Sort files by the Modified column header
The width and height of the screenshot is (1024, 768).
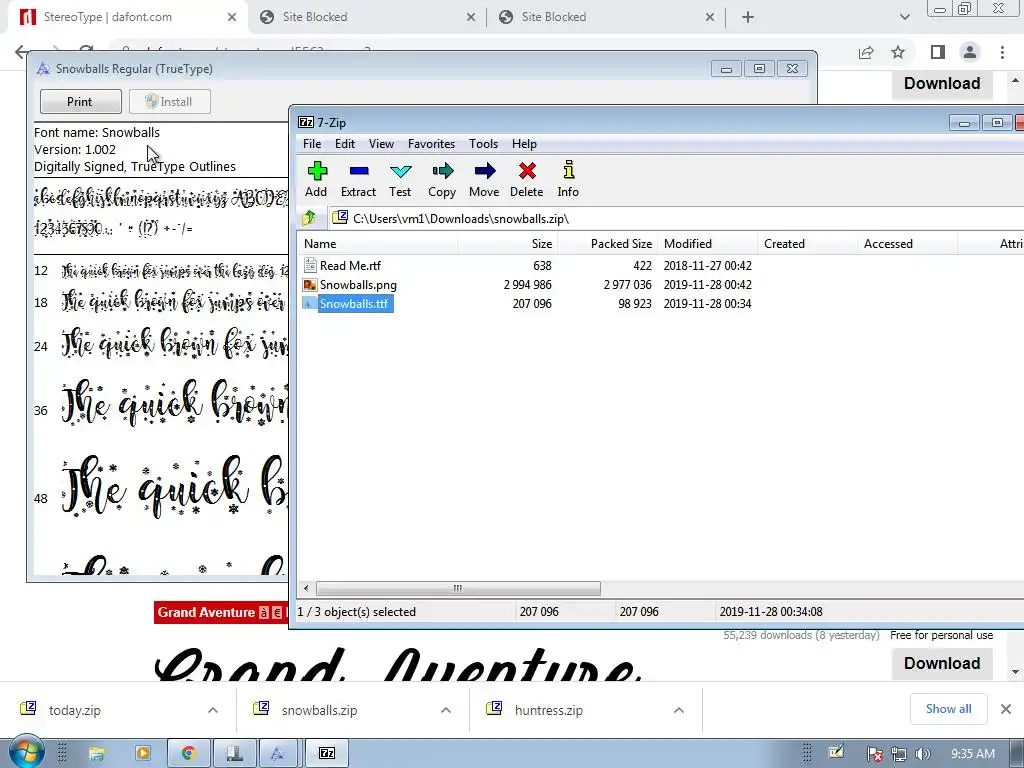point(708,244)
